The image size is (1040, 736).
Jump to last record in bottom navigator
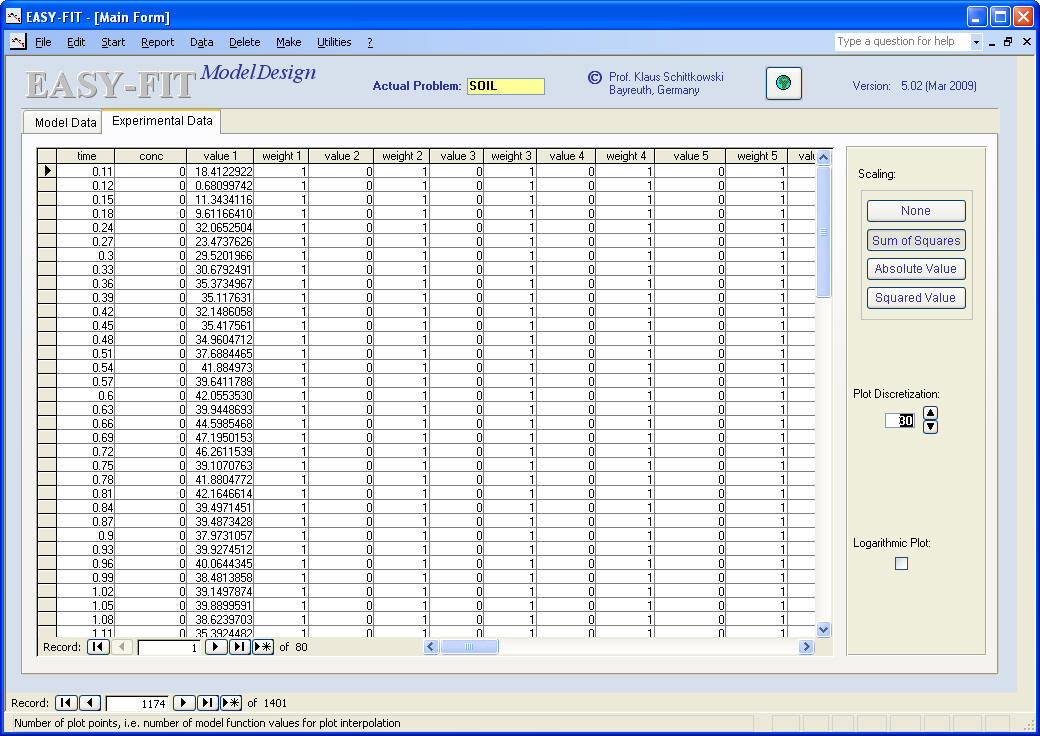pos(208,703)
